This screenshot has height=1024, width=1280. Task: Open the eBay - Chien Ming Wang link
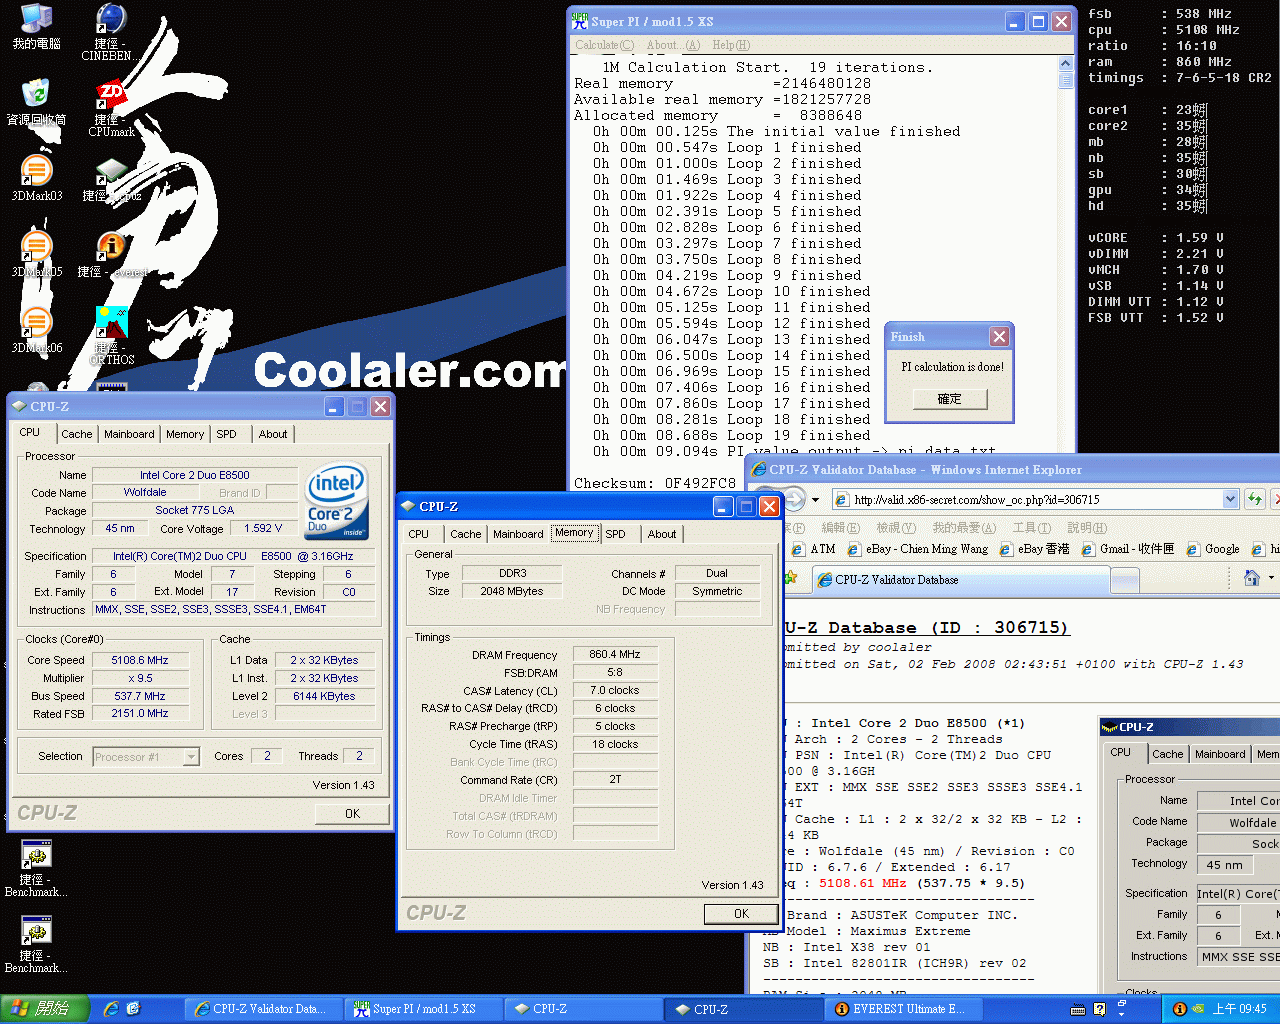pyautogui.click(x=917, y=549)
